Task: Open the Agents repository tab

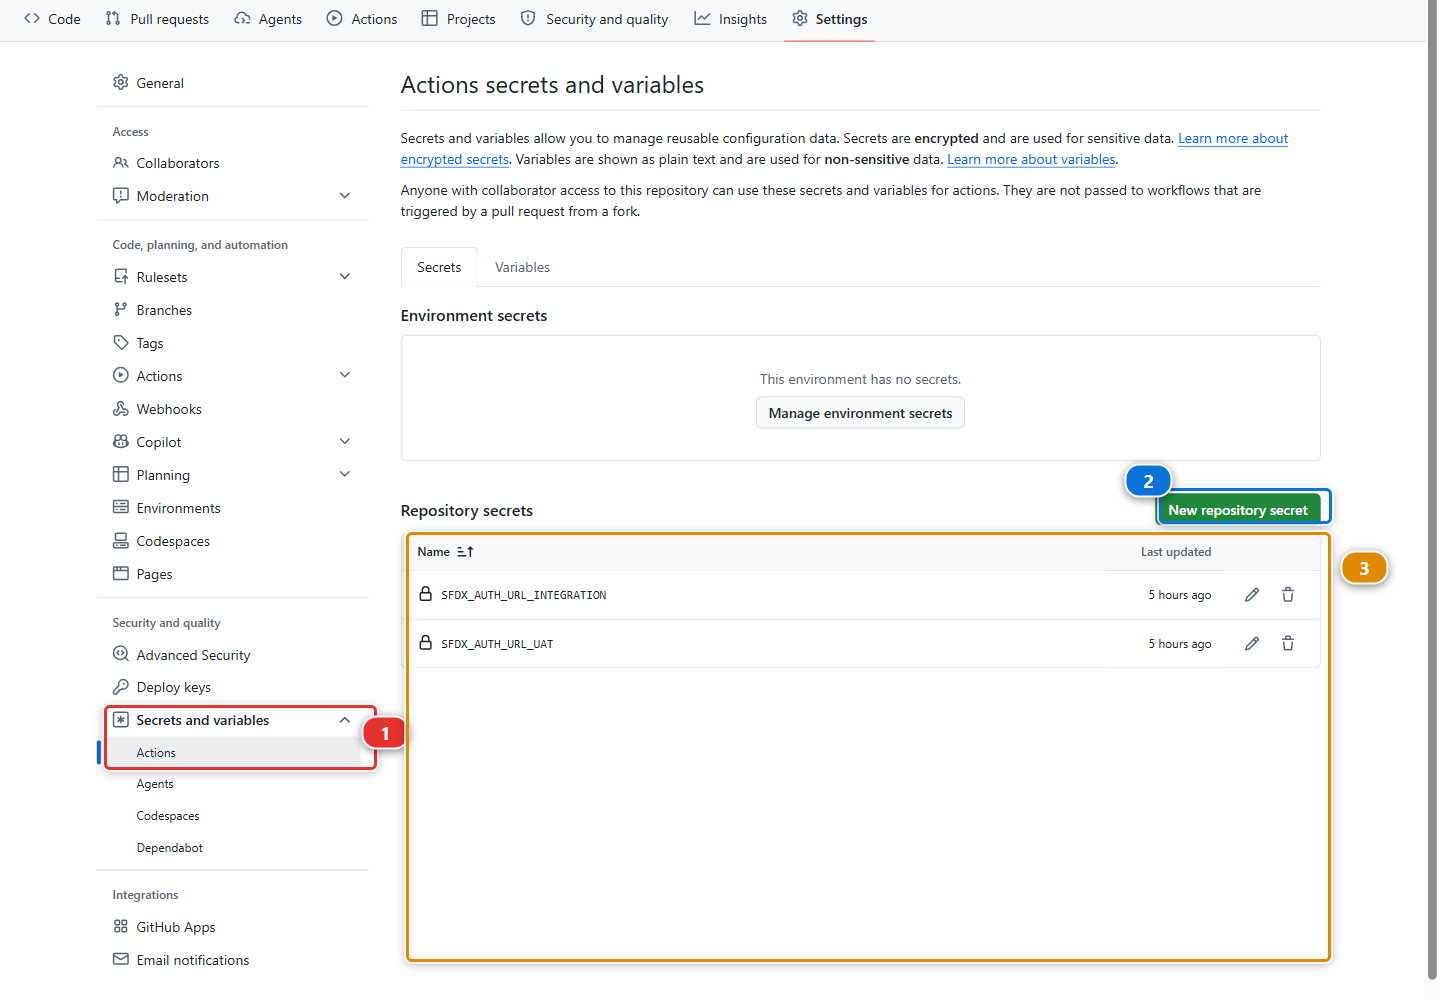Action: [268, 19]
